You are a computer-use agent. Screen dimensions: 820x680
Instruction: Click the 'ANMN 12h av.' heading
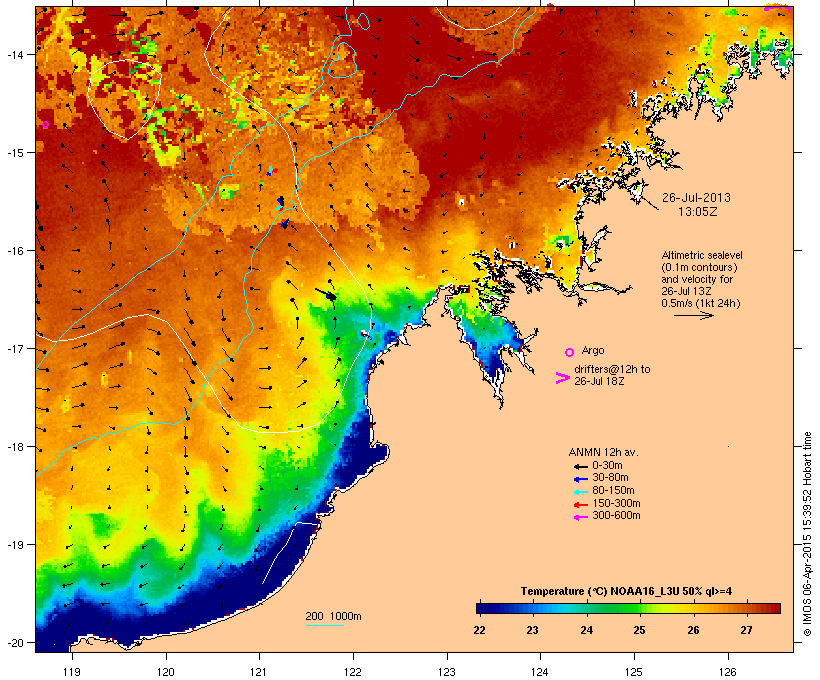(603, 452)
